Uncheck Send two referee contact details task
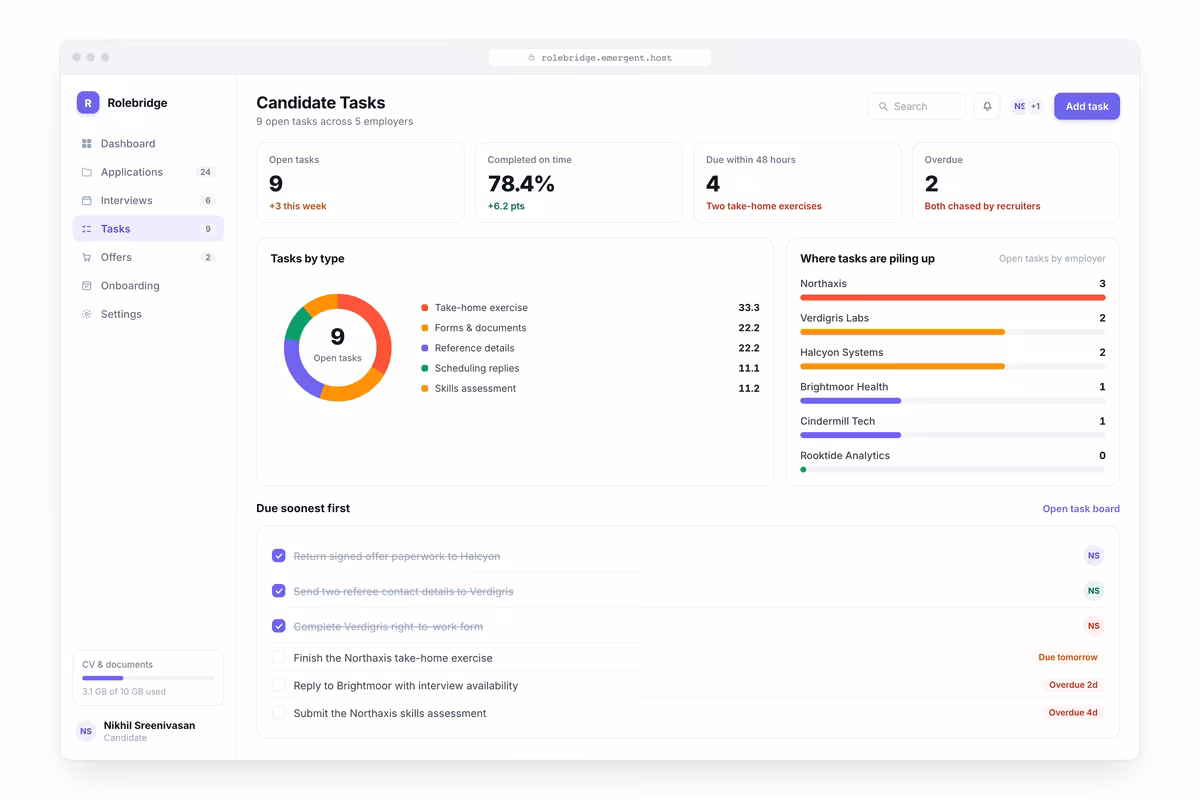The image size is (1200, 800). pyautogui.click(x=279, y=591)
